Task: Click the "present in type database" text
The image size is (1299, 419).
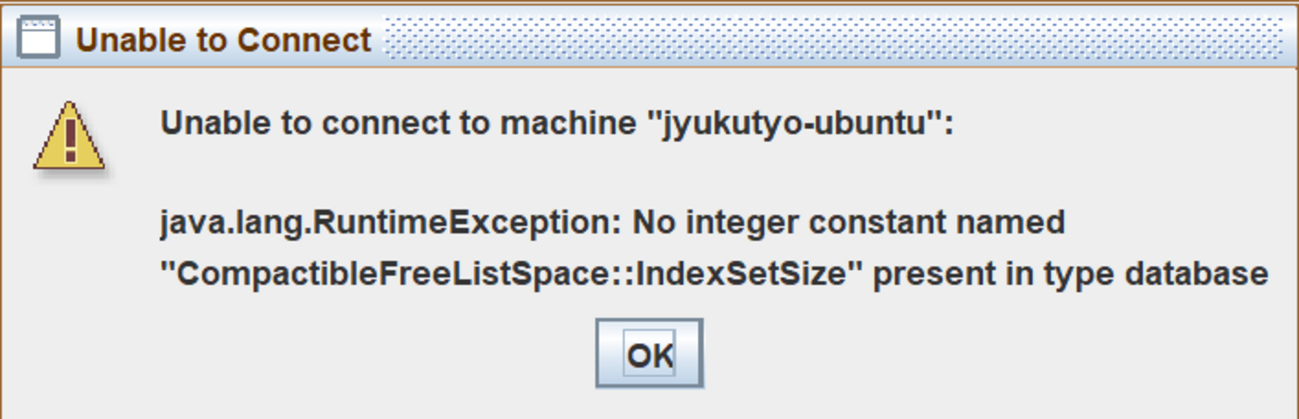Action: point(1070,273)
